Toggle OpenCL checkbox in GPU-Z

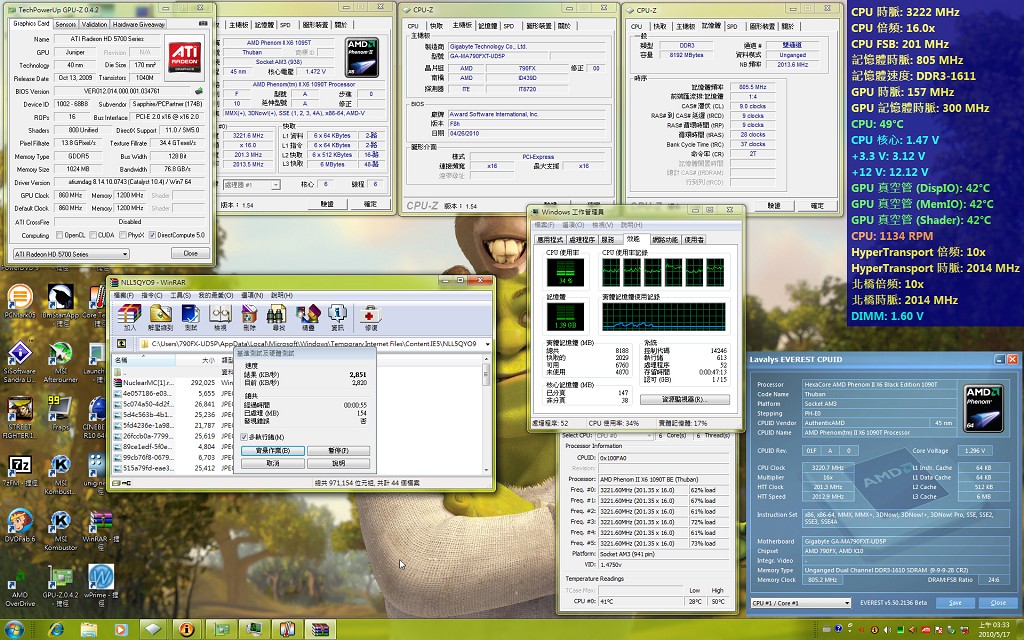59,235
